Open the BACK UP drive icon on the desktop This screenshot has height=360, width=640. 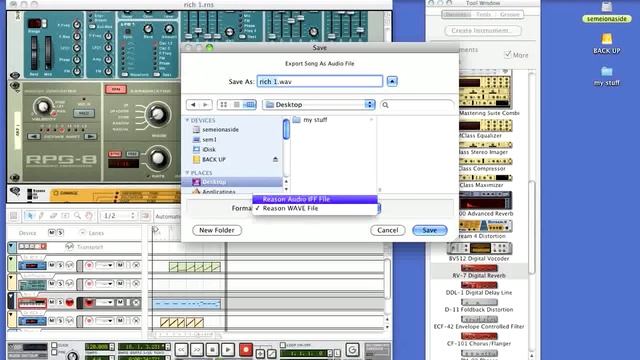click(607, 44)
